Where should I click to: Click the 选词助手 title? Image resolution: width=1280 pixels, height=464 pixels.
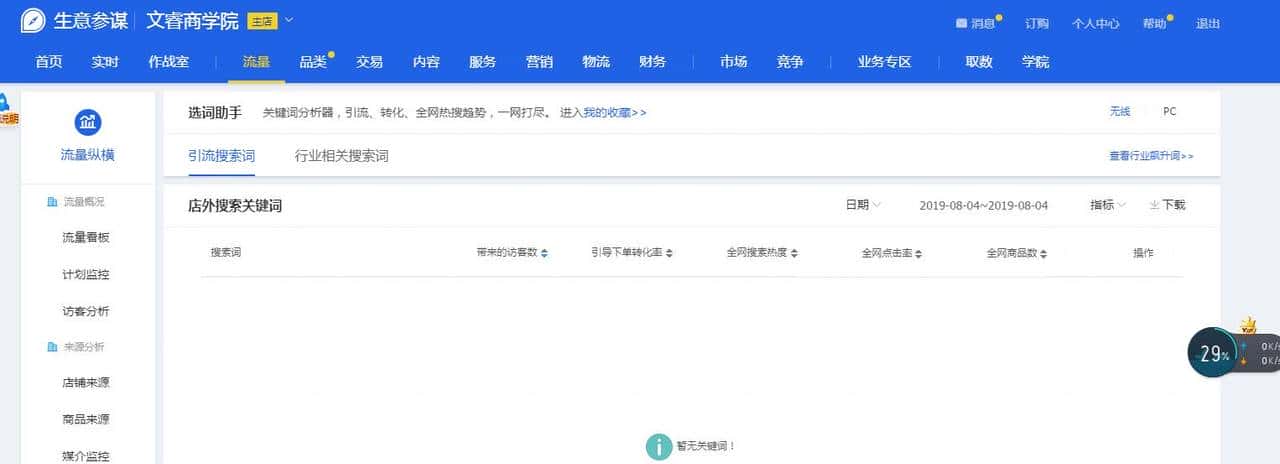tap(215, 112)
